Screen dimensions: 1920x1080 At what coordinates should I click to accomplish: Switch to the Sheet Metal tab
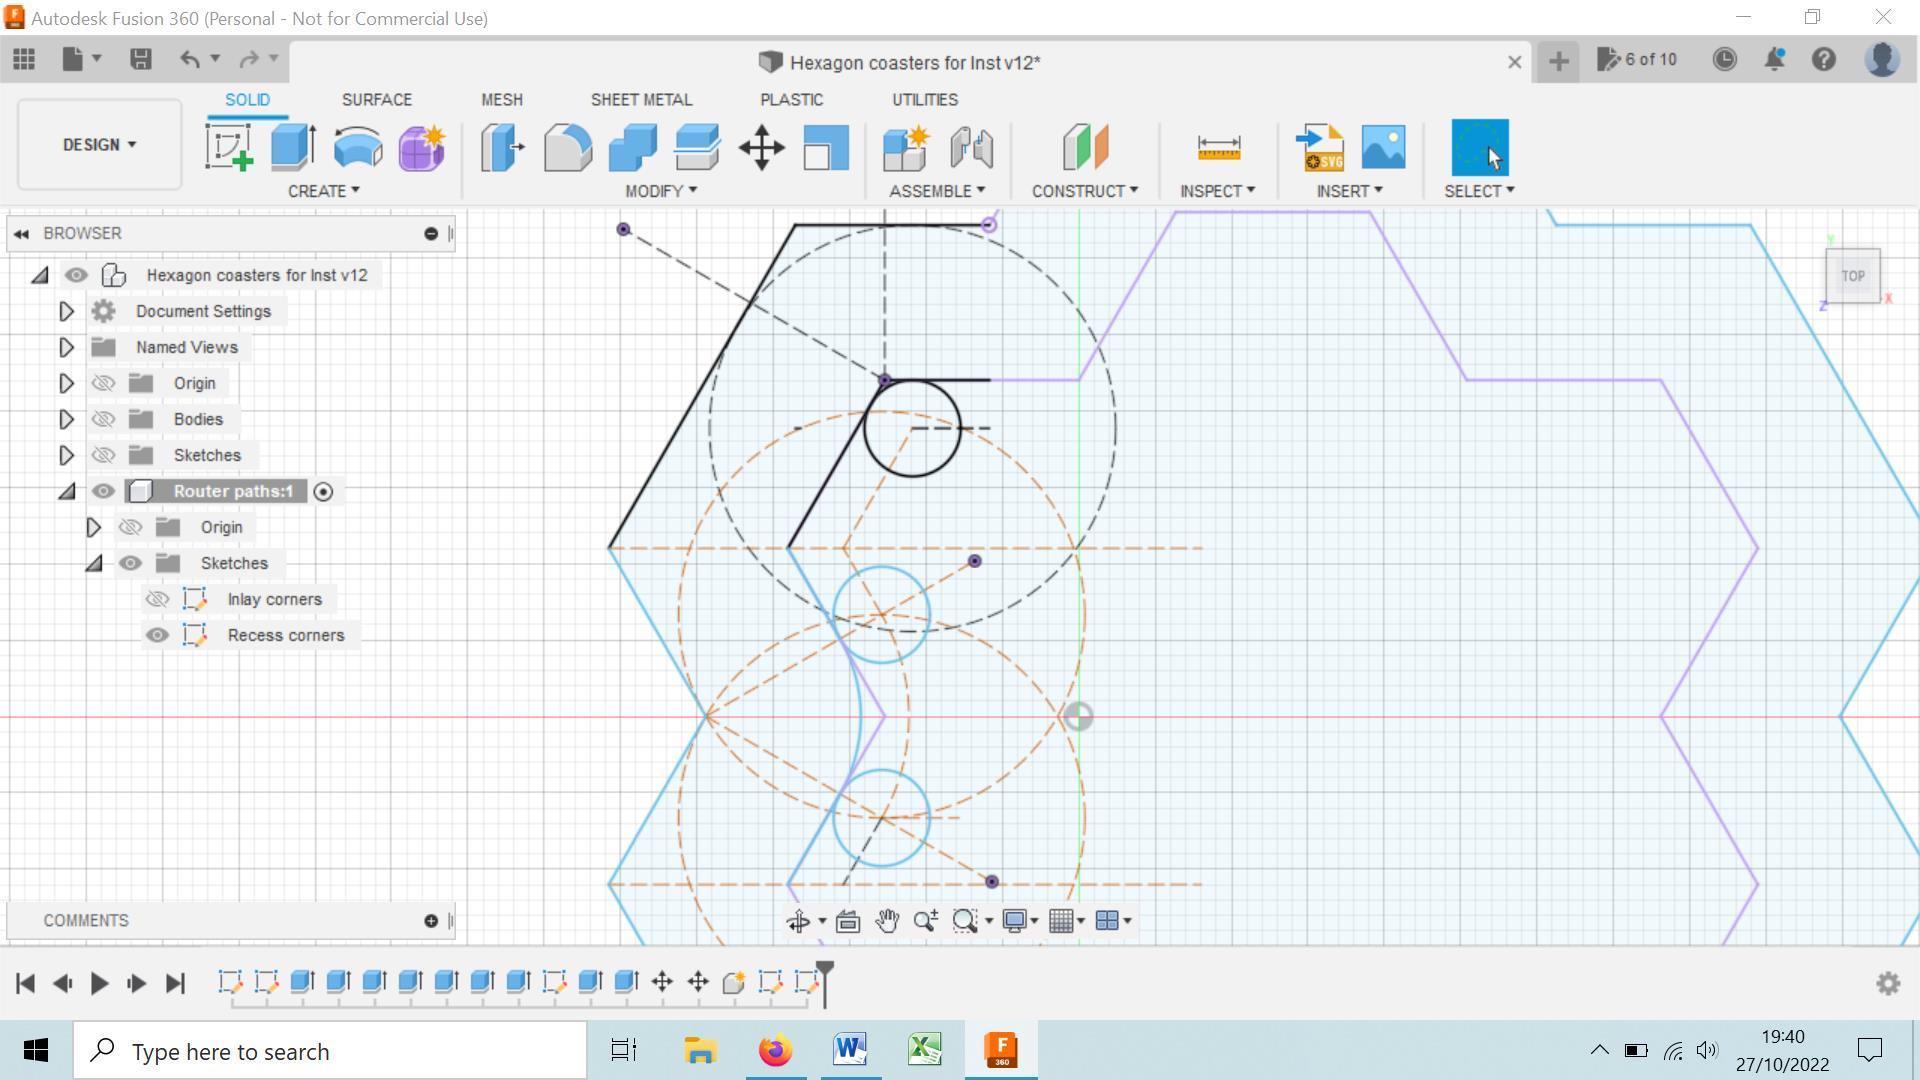coord(641,99)
